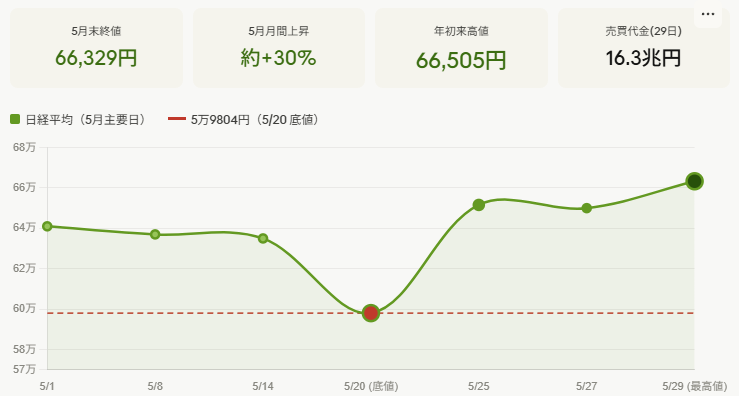The width and height of the screenshot is (739, 396).
Task: Click the 5/8 data point marker
Action: tap(155, 234)
